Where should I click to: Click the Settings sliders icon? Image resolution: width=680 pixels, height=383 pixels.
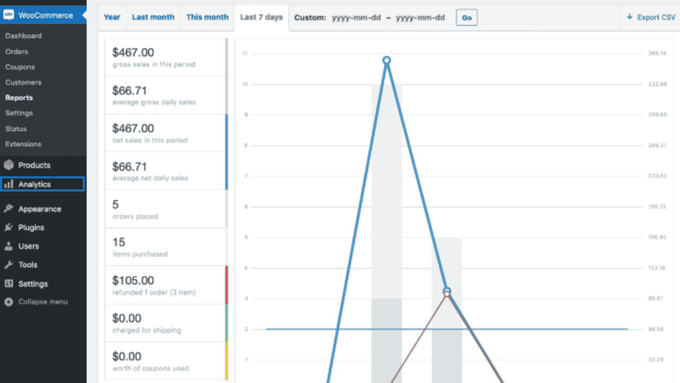[x=9, y=284]
